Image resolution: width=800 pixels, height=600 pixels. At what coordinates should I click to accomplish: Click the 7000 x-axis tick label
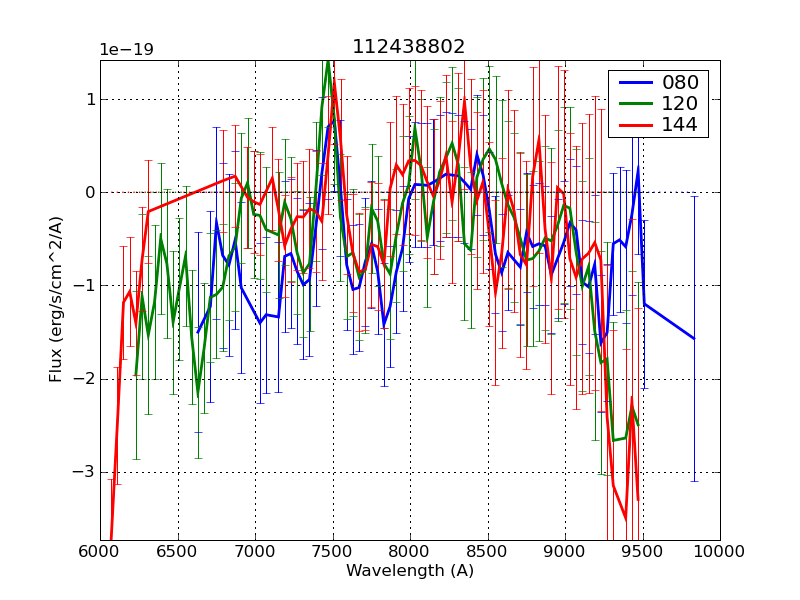[x=255, y=551]
